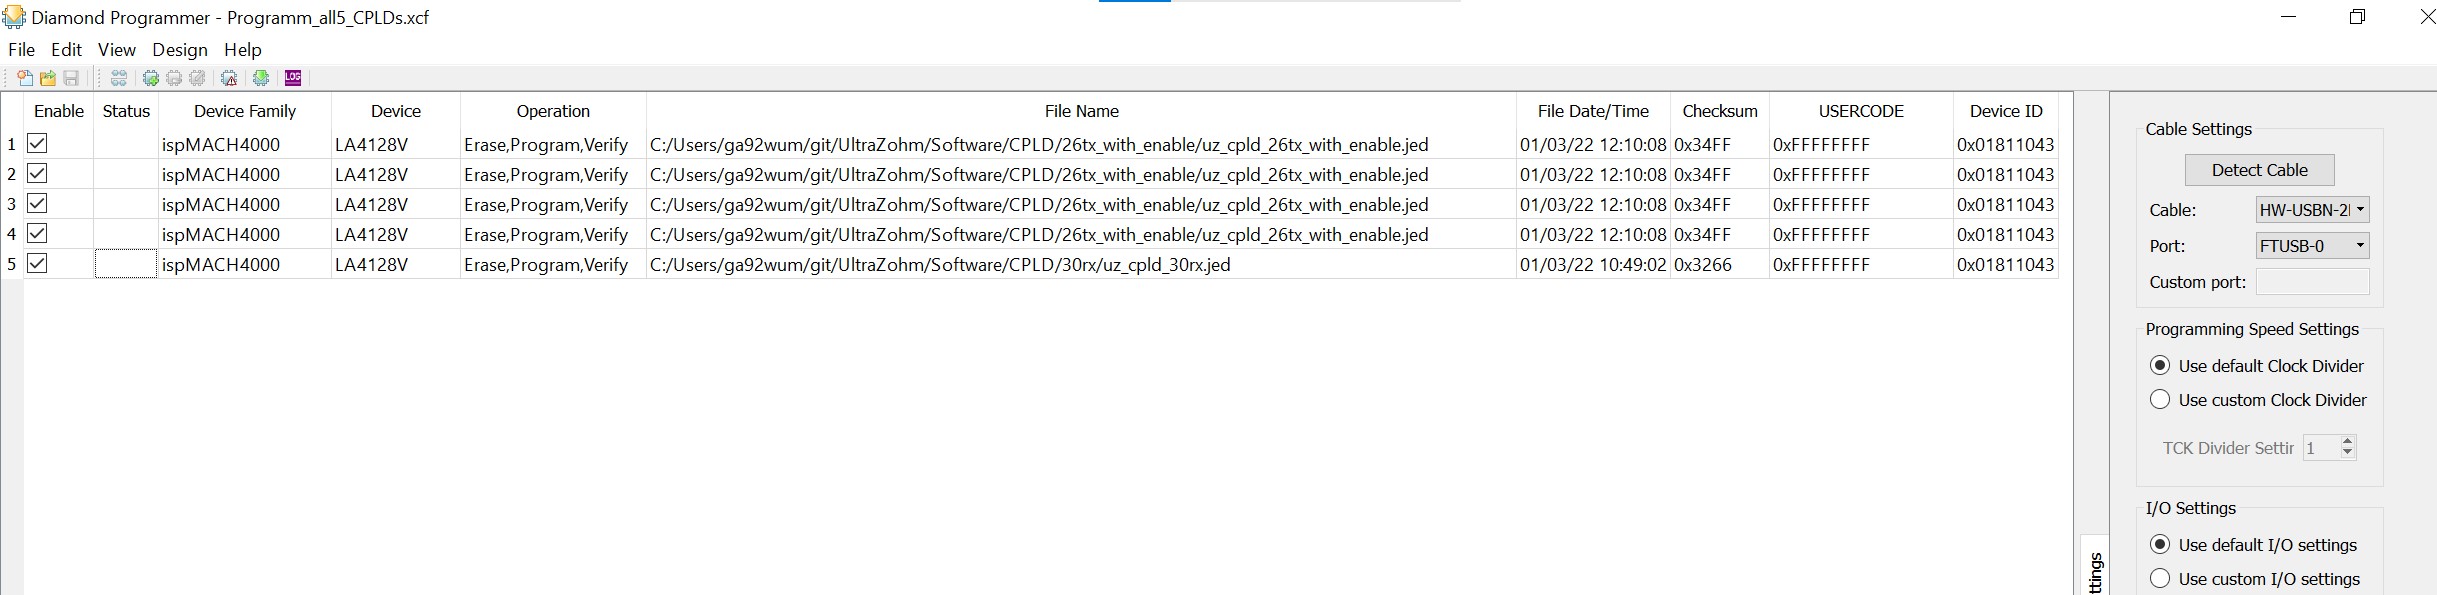This screenshot has height=595, width=2437.
Task: Click the LA4128V device cell in row 1
Action: pyautogui.click(x=396, y=144)
